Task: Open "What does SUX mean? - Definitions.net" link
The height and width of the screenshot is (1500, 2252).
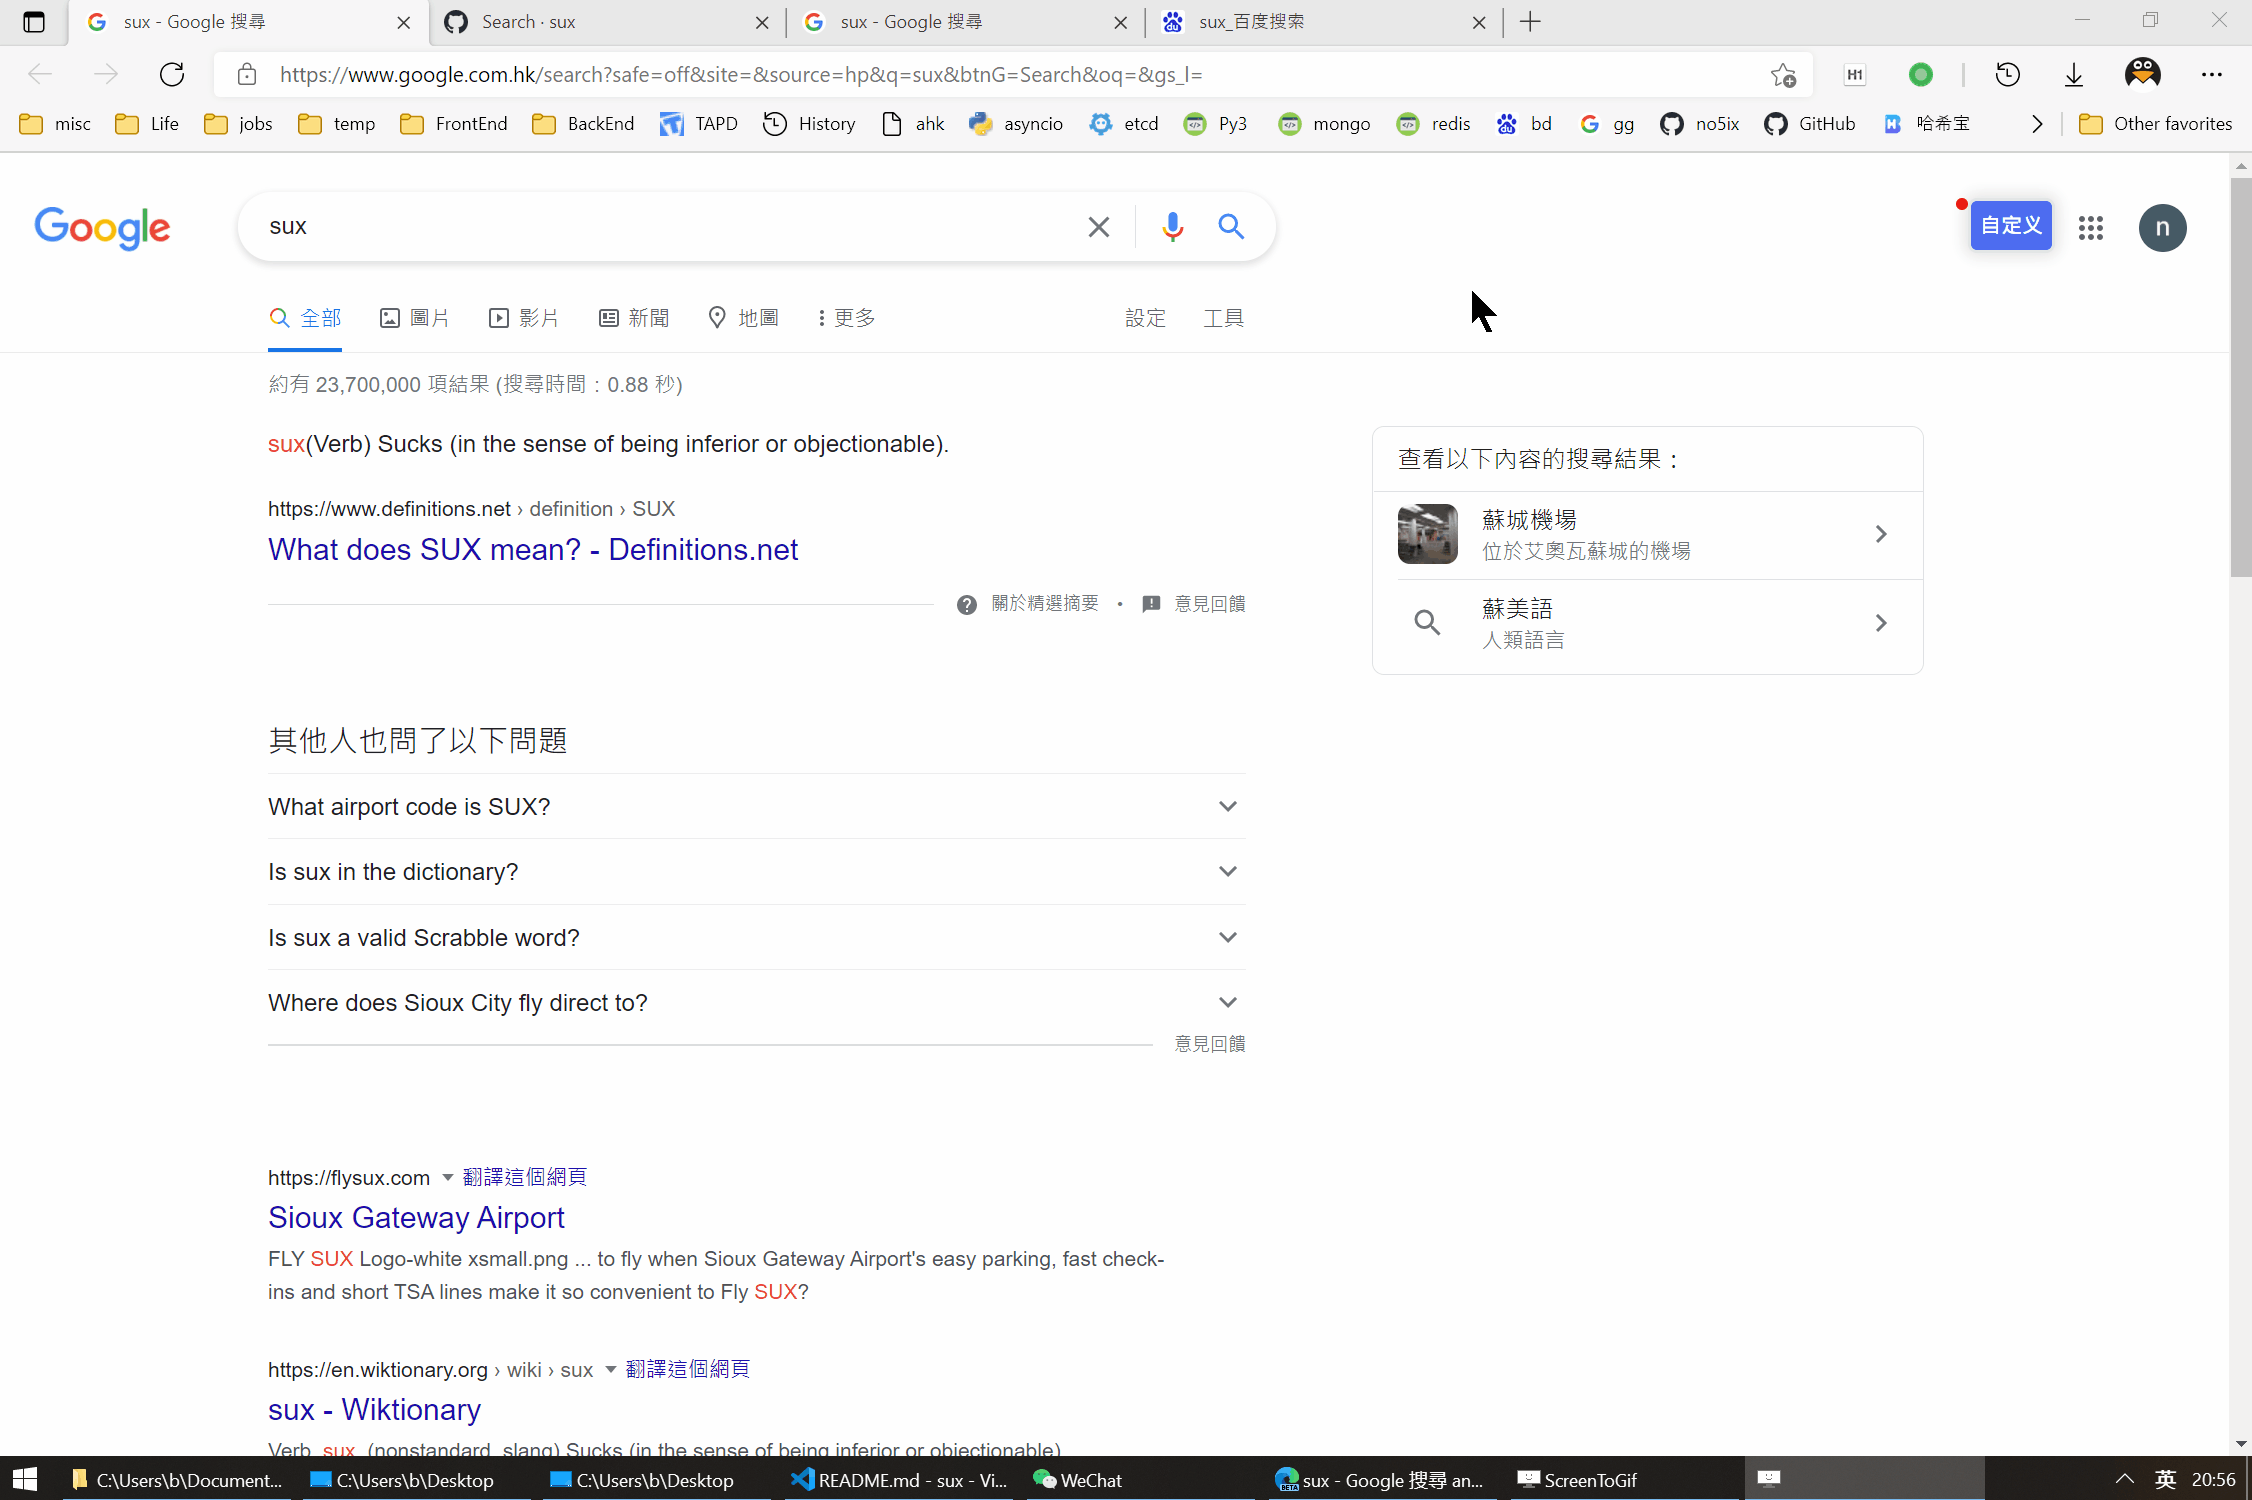Action: (532, 550)
